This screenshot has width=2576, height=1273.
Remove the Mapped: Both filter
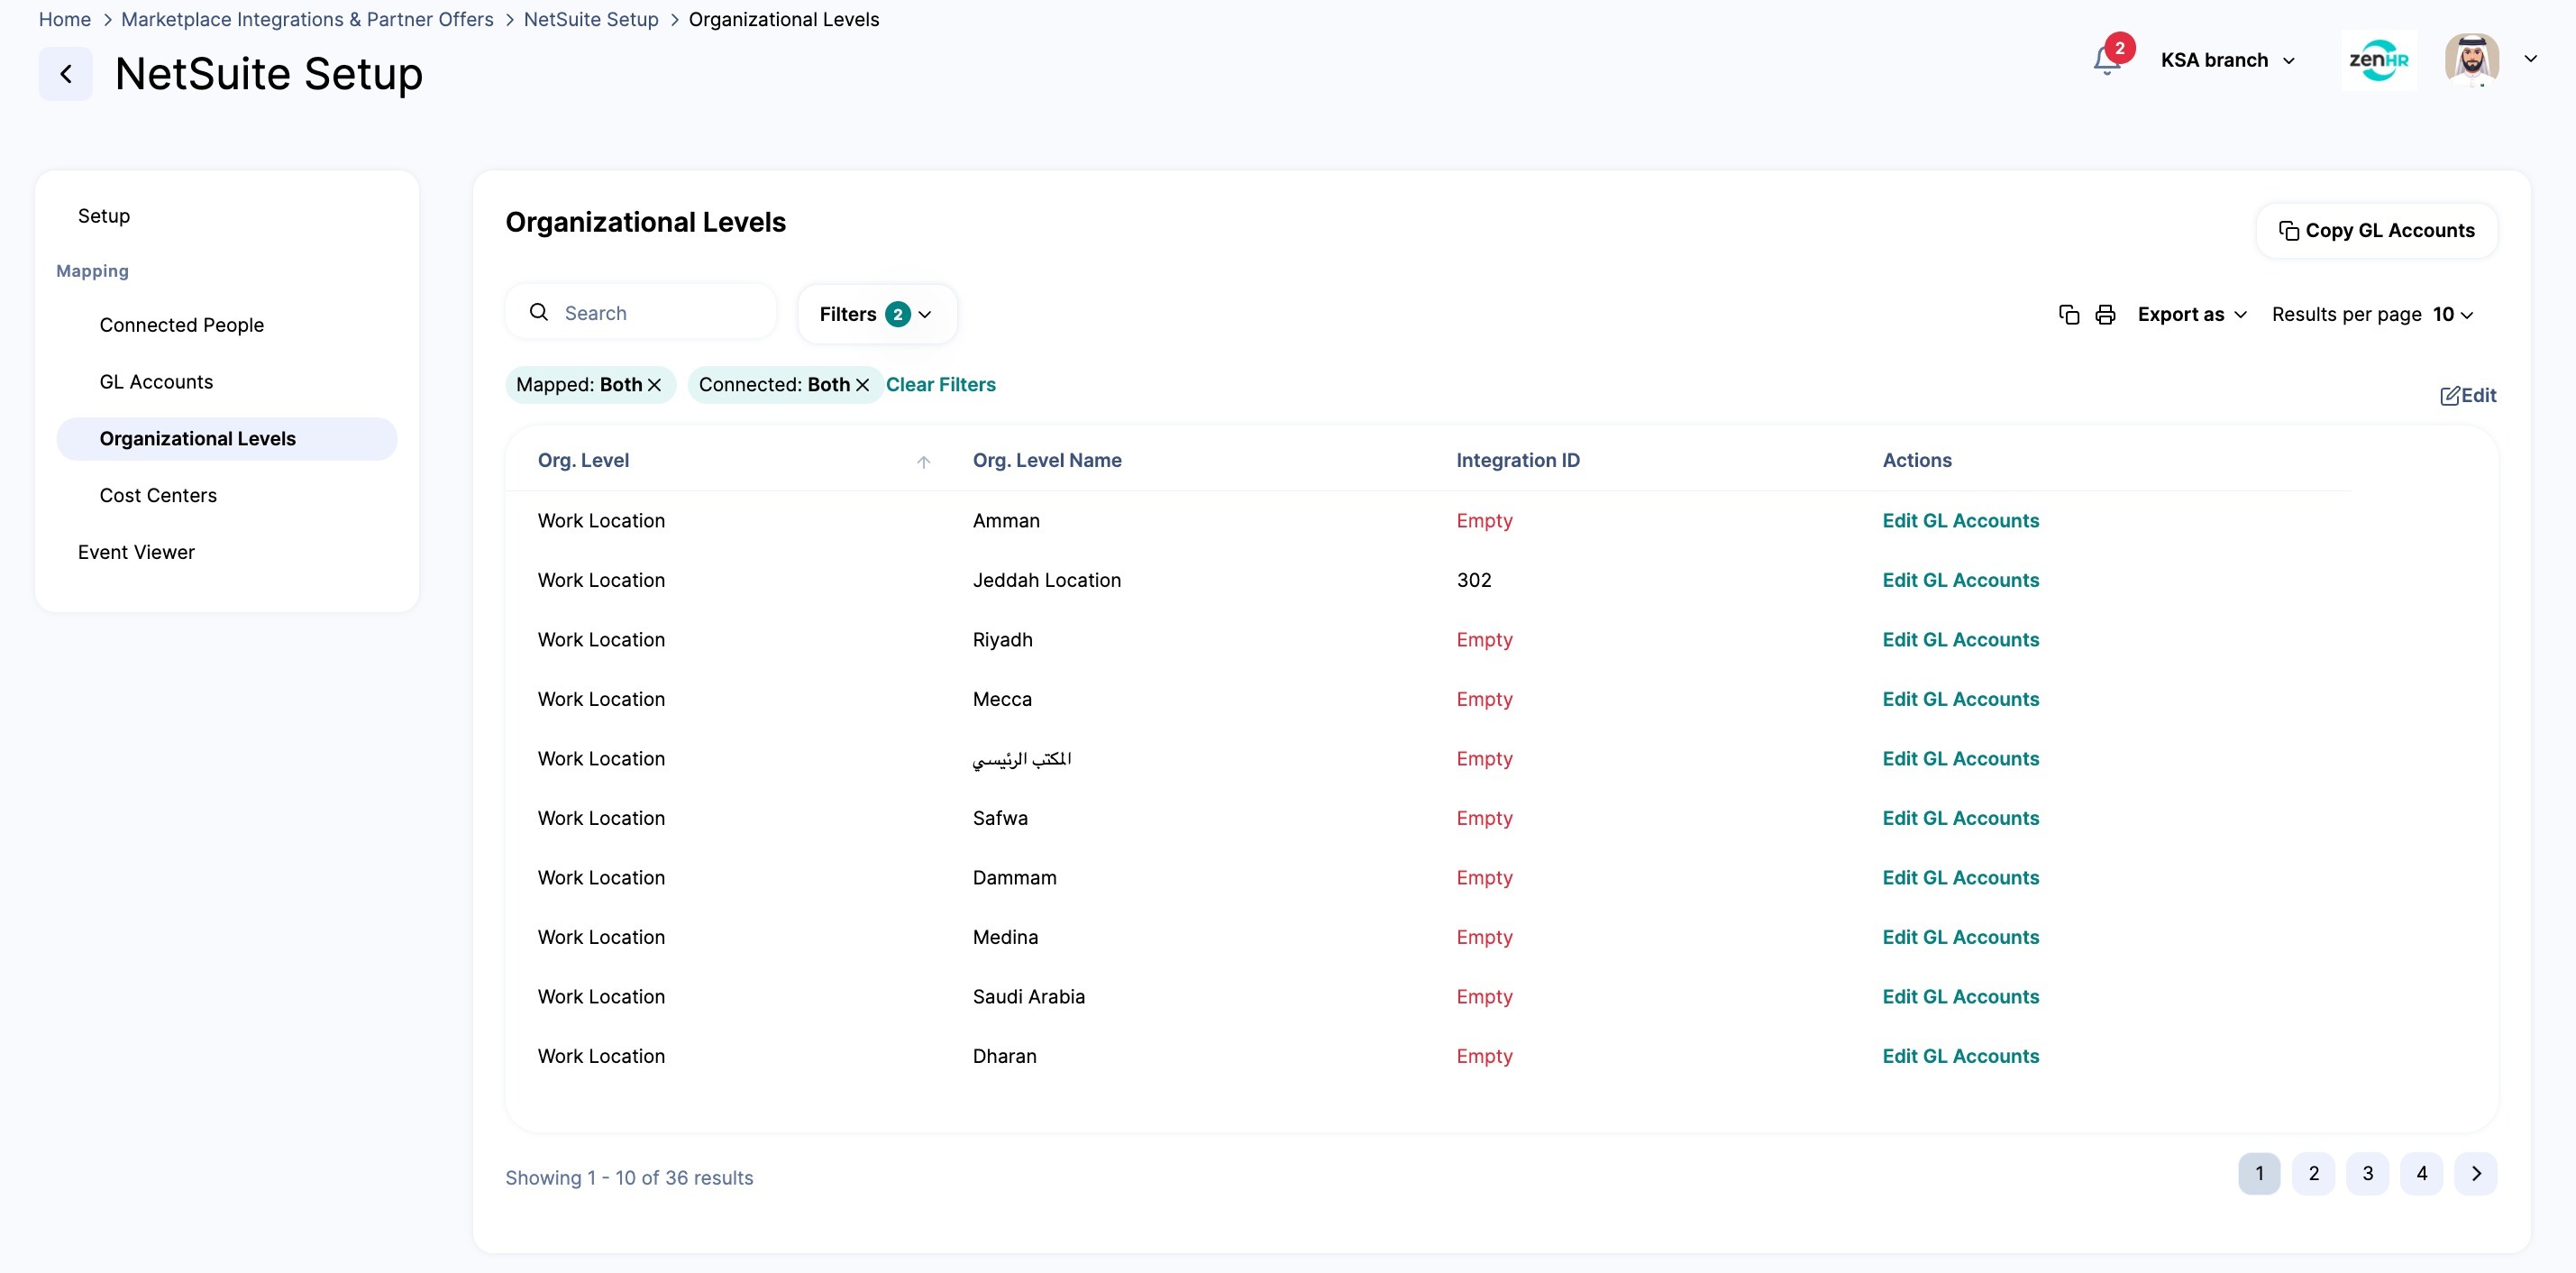click(x=654, y=385)
